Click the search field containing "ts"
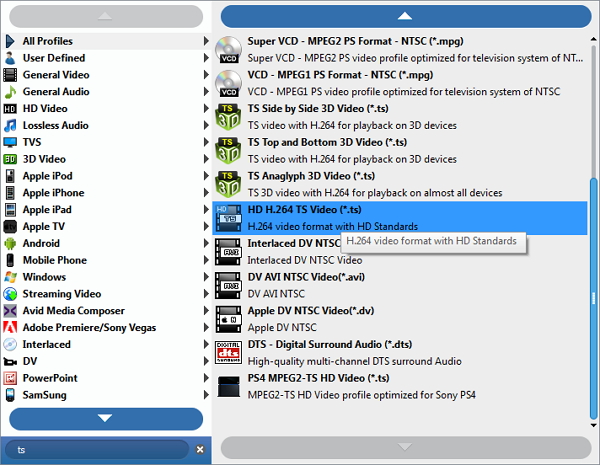Image resolution: width=600 pixels, height=465 pixels. (x=97, y=450)
